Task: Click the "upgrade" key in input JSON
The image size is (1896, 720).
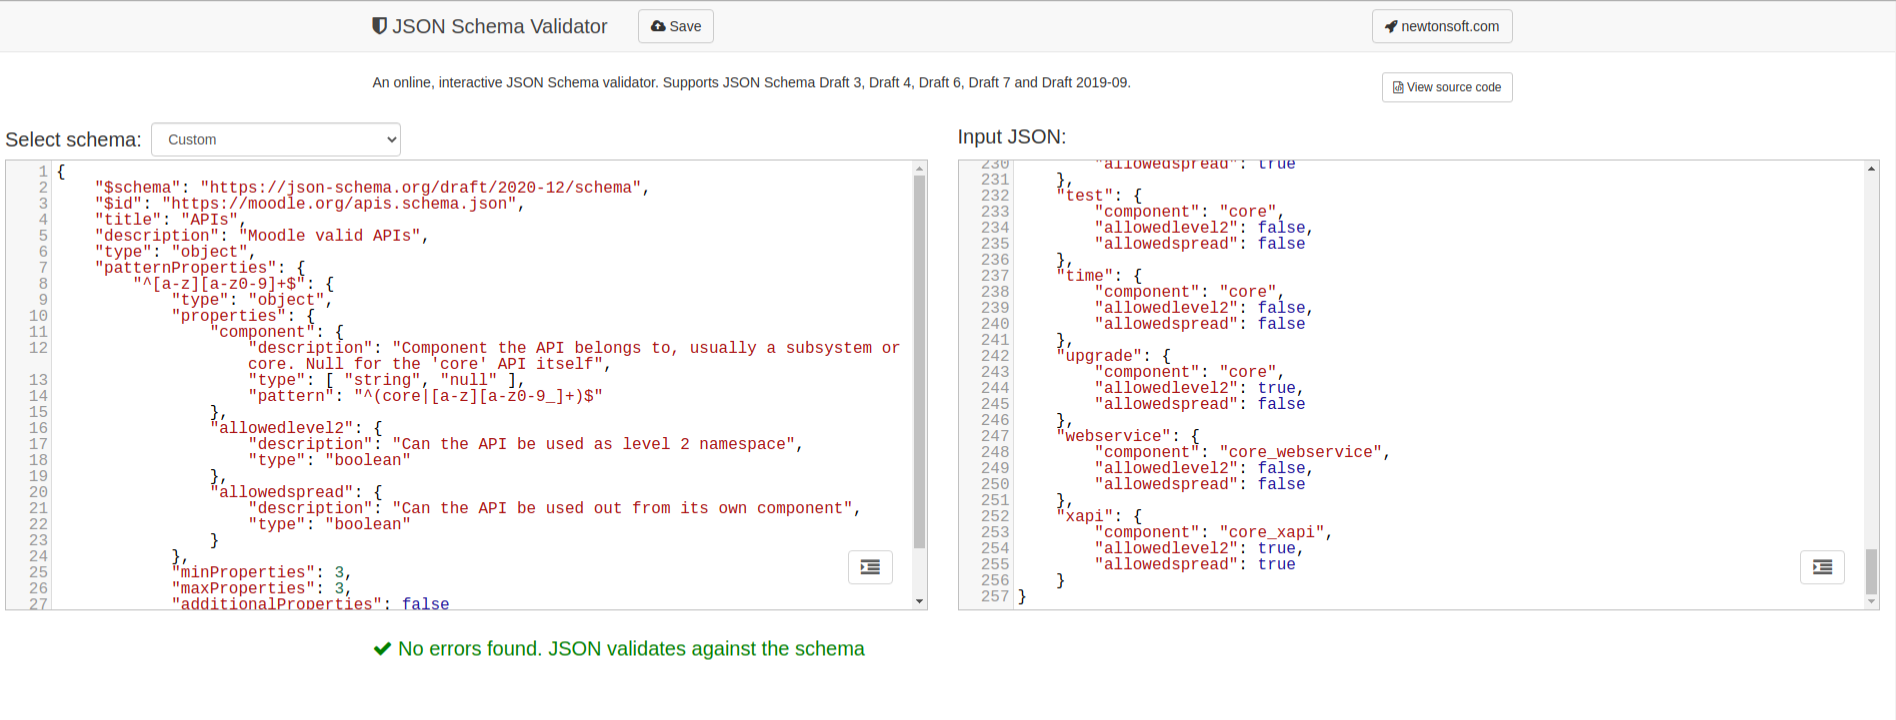Action: (1099, 356)
